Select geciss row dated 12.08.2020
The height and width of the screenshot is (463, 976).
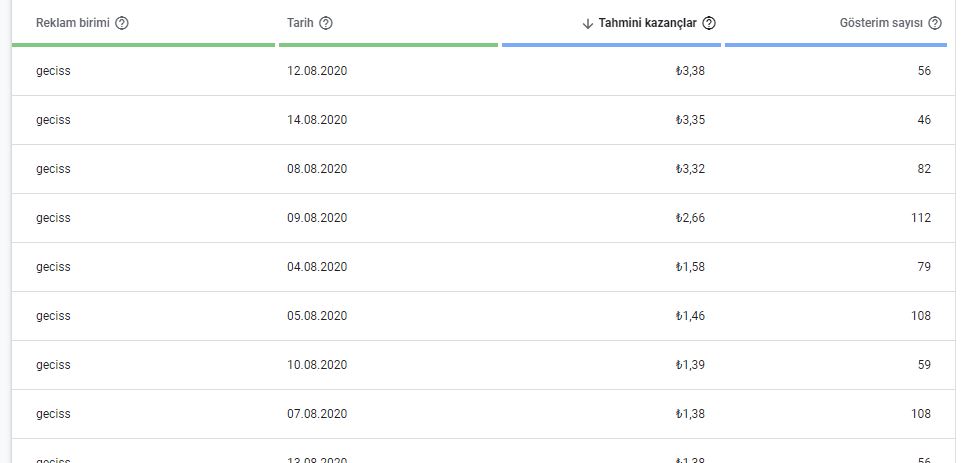tap(483, 71)
